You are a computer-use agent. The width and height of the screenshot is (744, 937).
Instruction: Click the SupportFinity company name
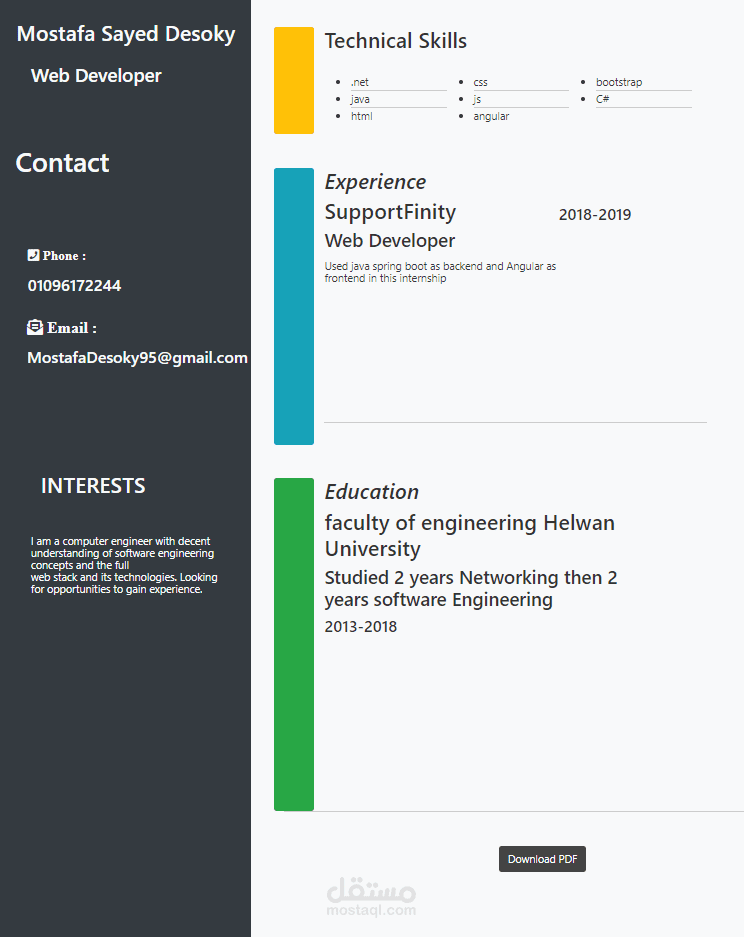390,212
